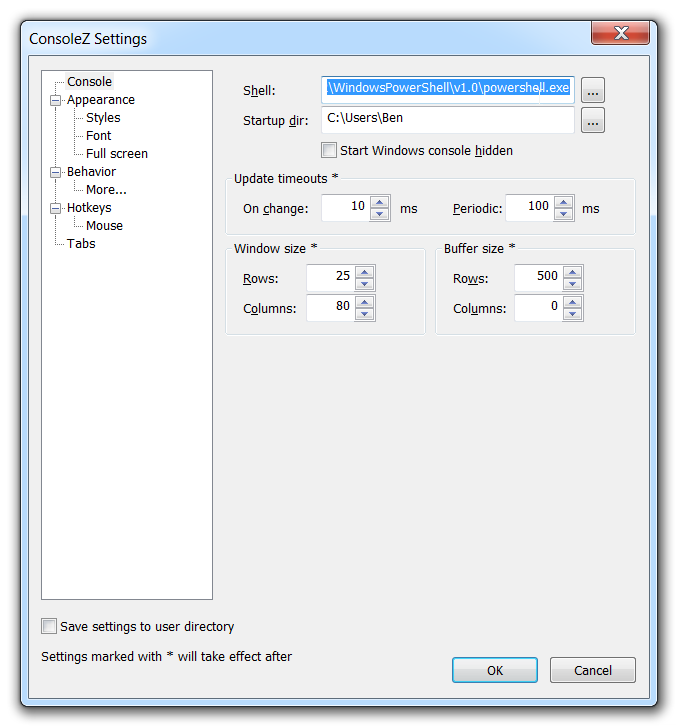Screen dimensions: 678x727
Task: Select Behavior in the settings tree
Action: pos(91,172)
